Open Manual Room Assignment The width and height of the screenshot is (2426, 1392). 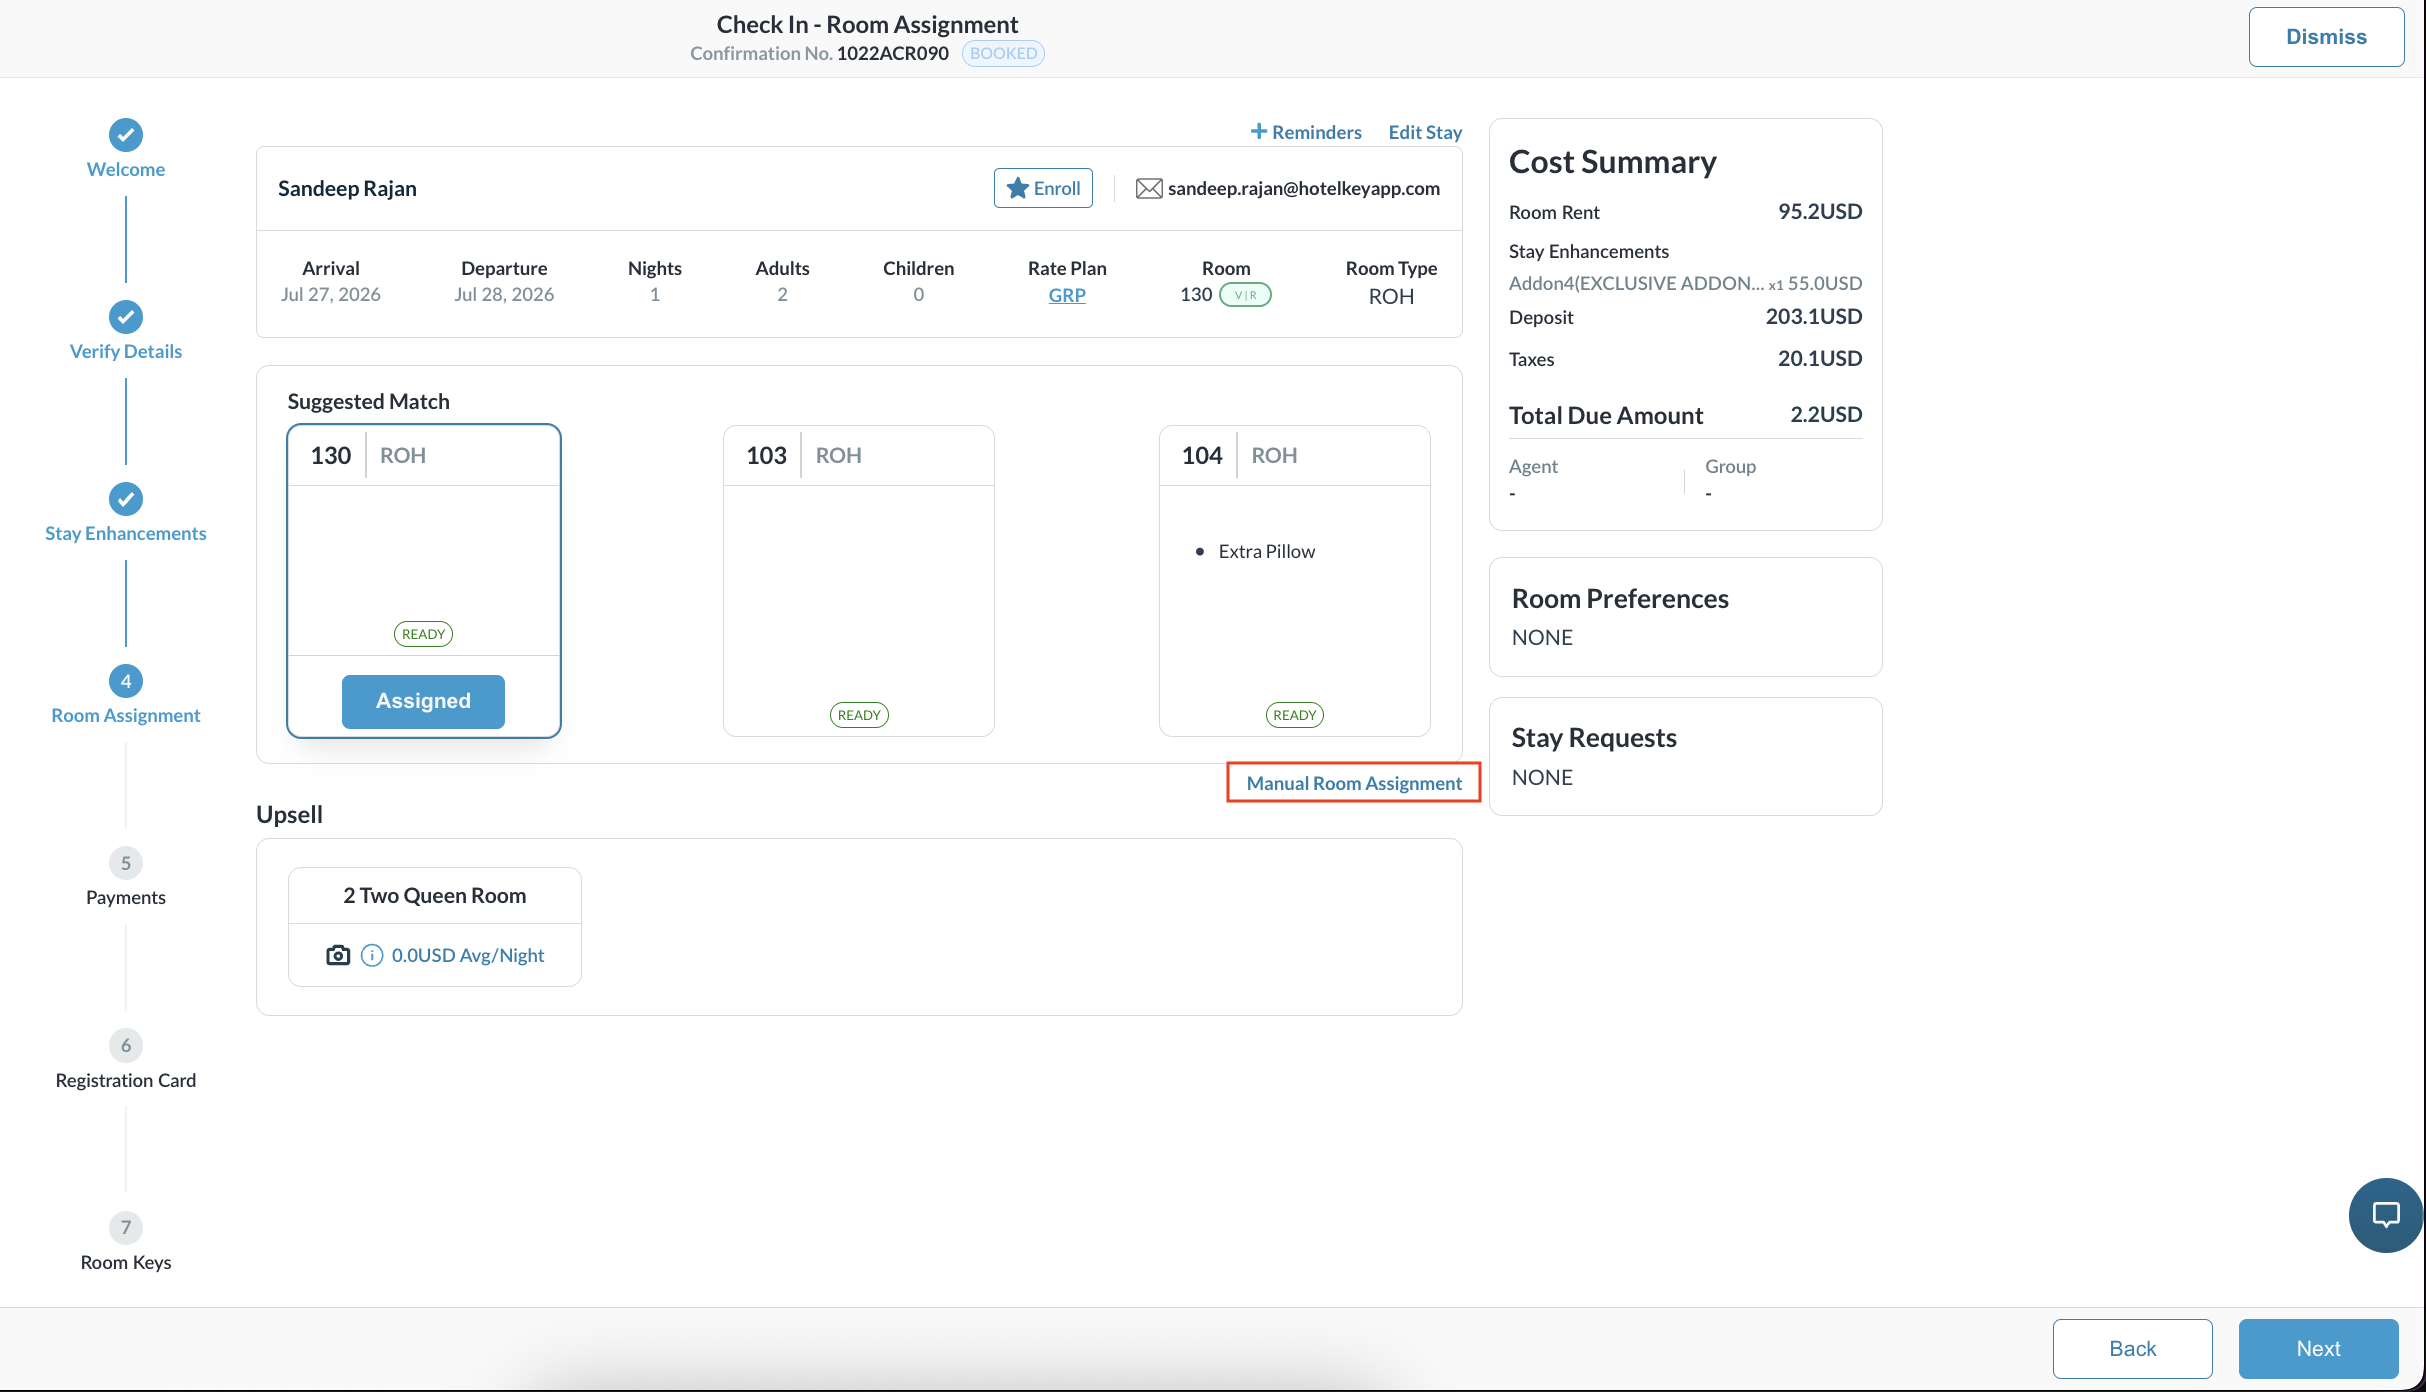pyautogui.click(x=1354, y=783)
